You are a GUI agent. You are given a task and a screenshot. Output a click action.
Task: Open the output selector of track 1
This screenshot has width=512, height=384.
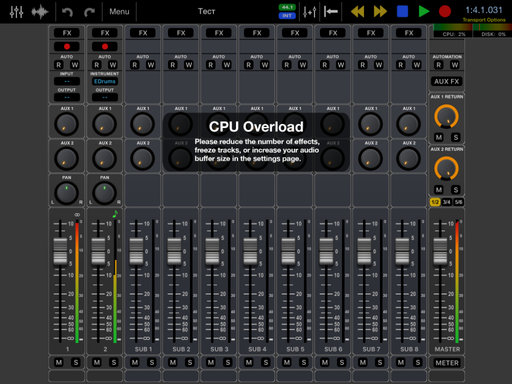point(67,97)
